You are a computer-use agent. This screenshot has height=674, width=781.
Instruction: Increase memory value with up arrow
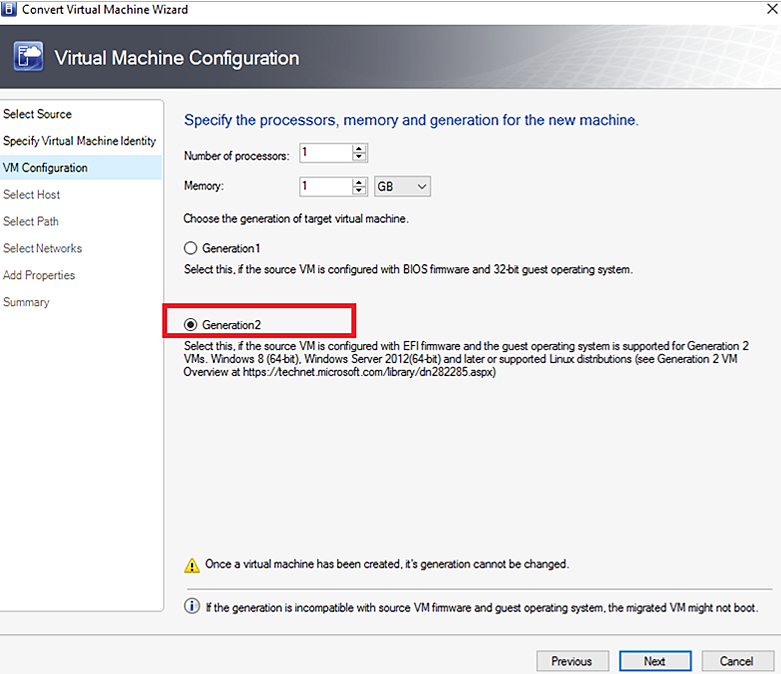(x=359, y=182)
